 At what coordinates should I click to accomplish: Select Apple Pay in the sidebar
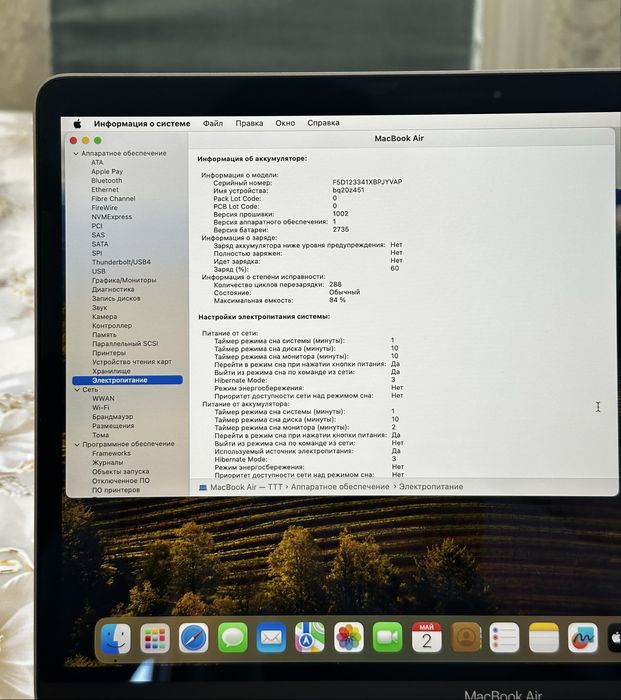click(x=107, y=171)
